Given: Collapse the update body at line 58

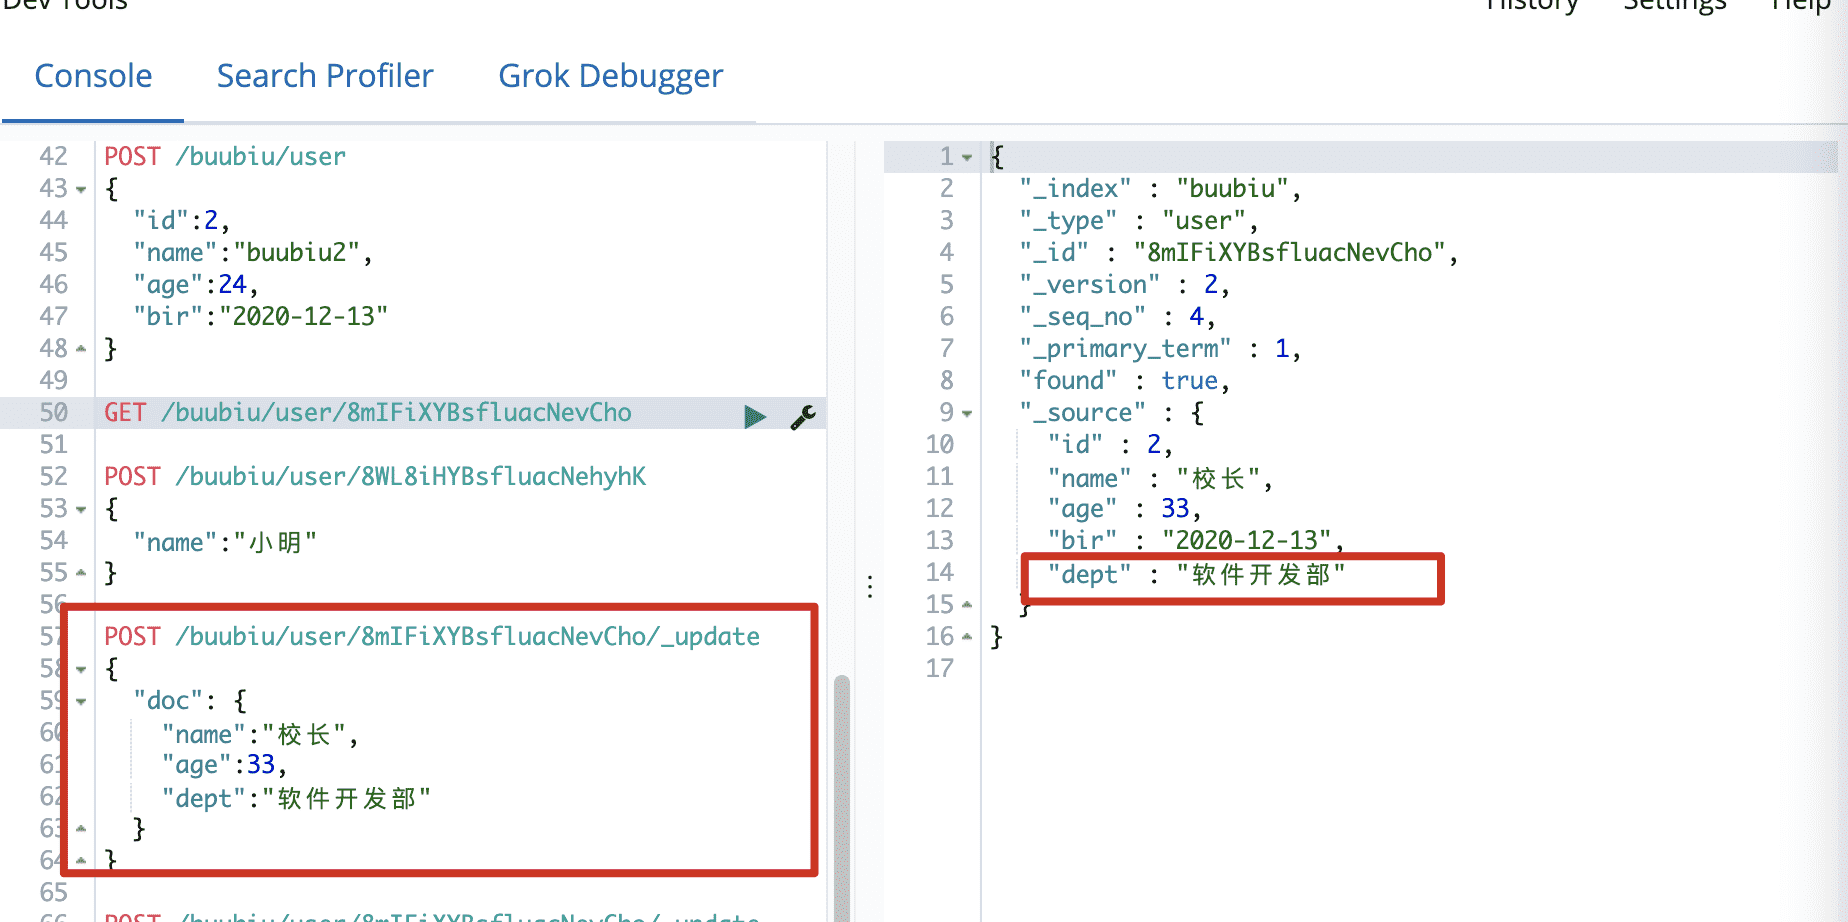Looking at the screenshot, I should click(81, 670).
